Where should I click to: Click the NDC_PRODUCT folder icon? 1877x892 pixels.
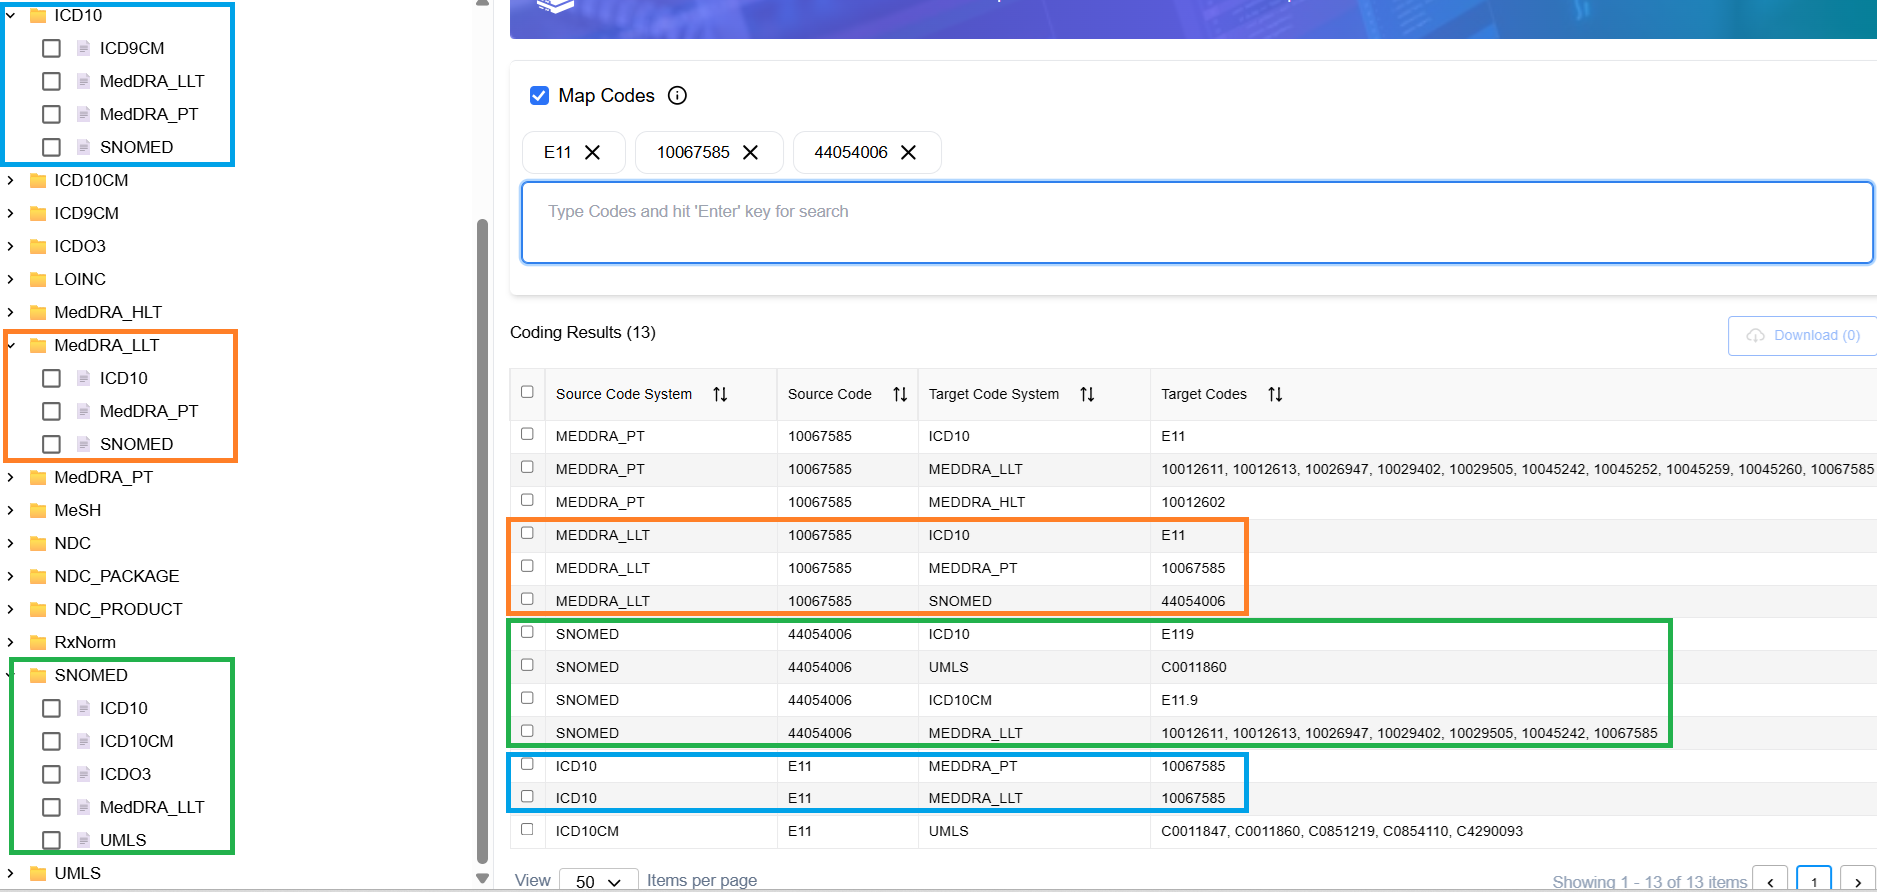tap(39, 609)
